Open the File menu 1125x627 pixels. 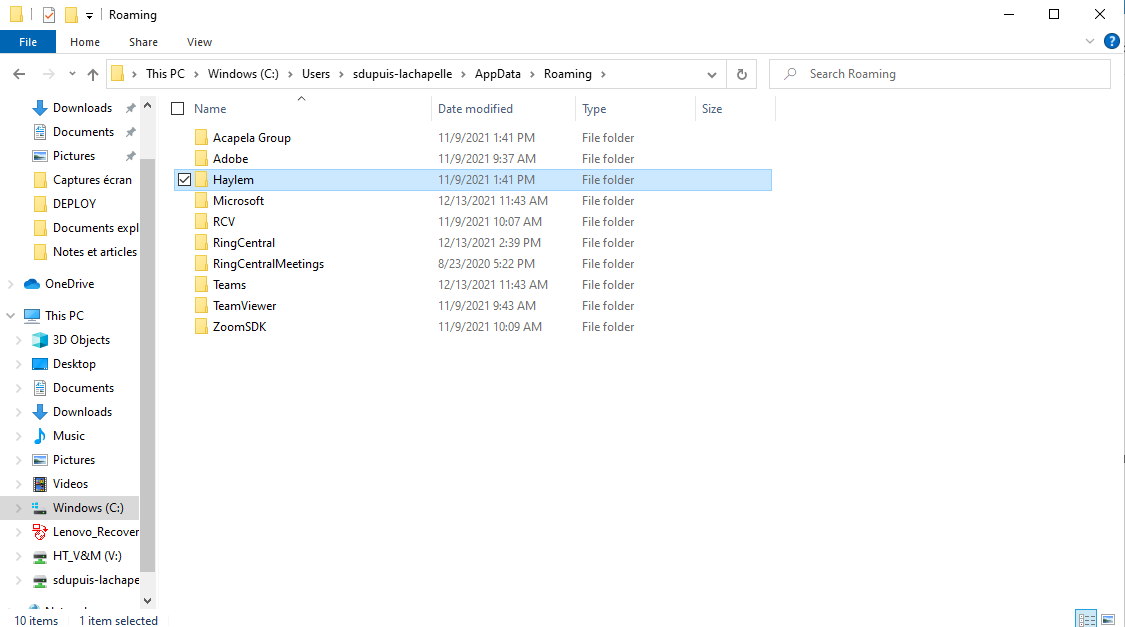pyautogui.click(x=28, y=42)
